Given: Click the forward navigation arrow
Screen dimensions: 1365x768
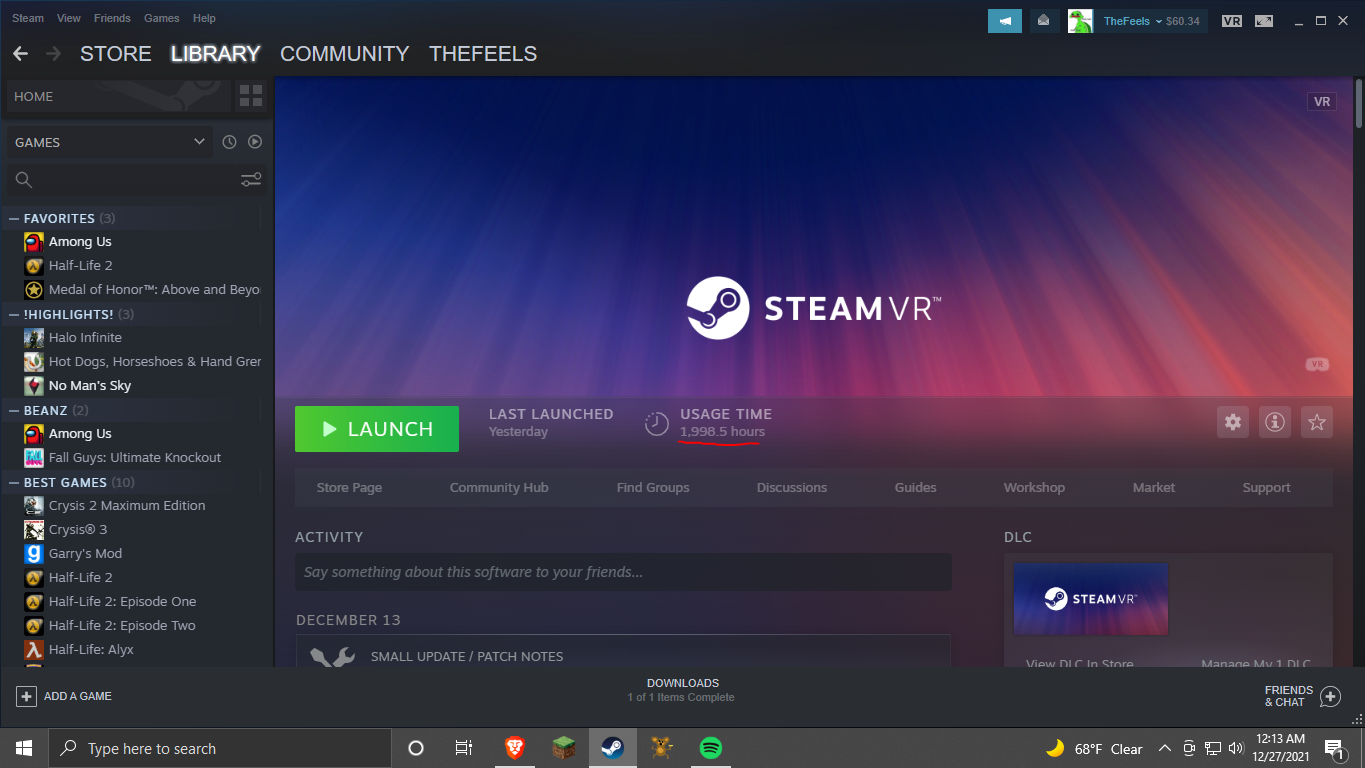Looking at the screenshot, I should coord(54,54).
